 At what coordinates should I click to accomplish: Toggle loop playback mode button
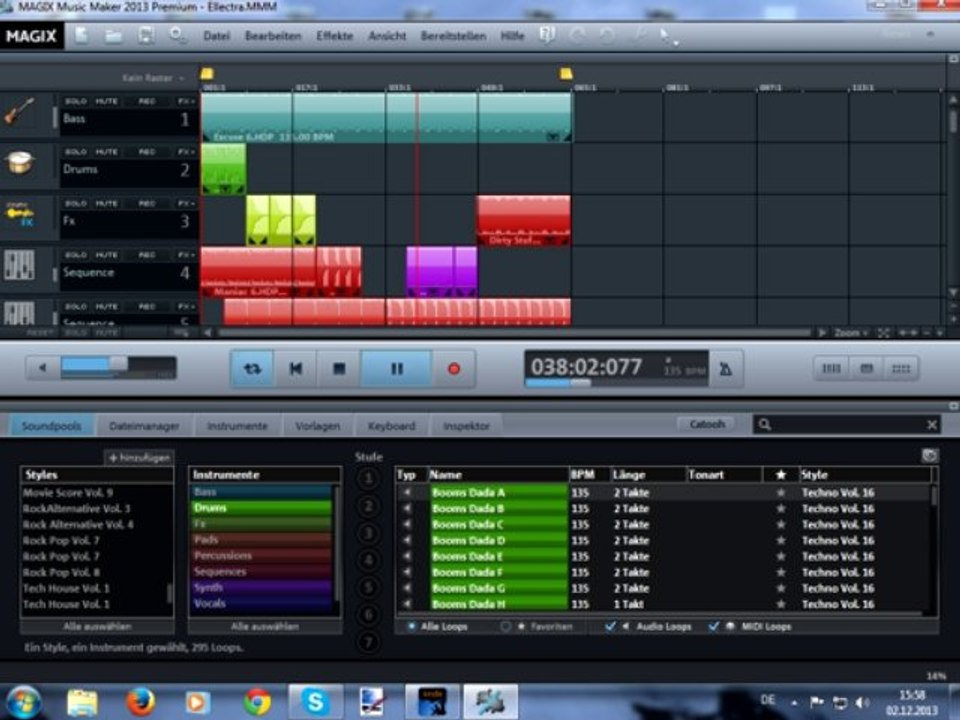click(x=252, y=369)
